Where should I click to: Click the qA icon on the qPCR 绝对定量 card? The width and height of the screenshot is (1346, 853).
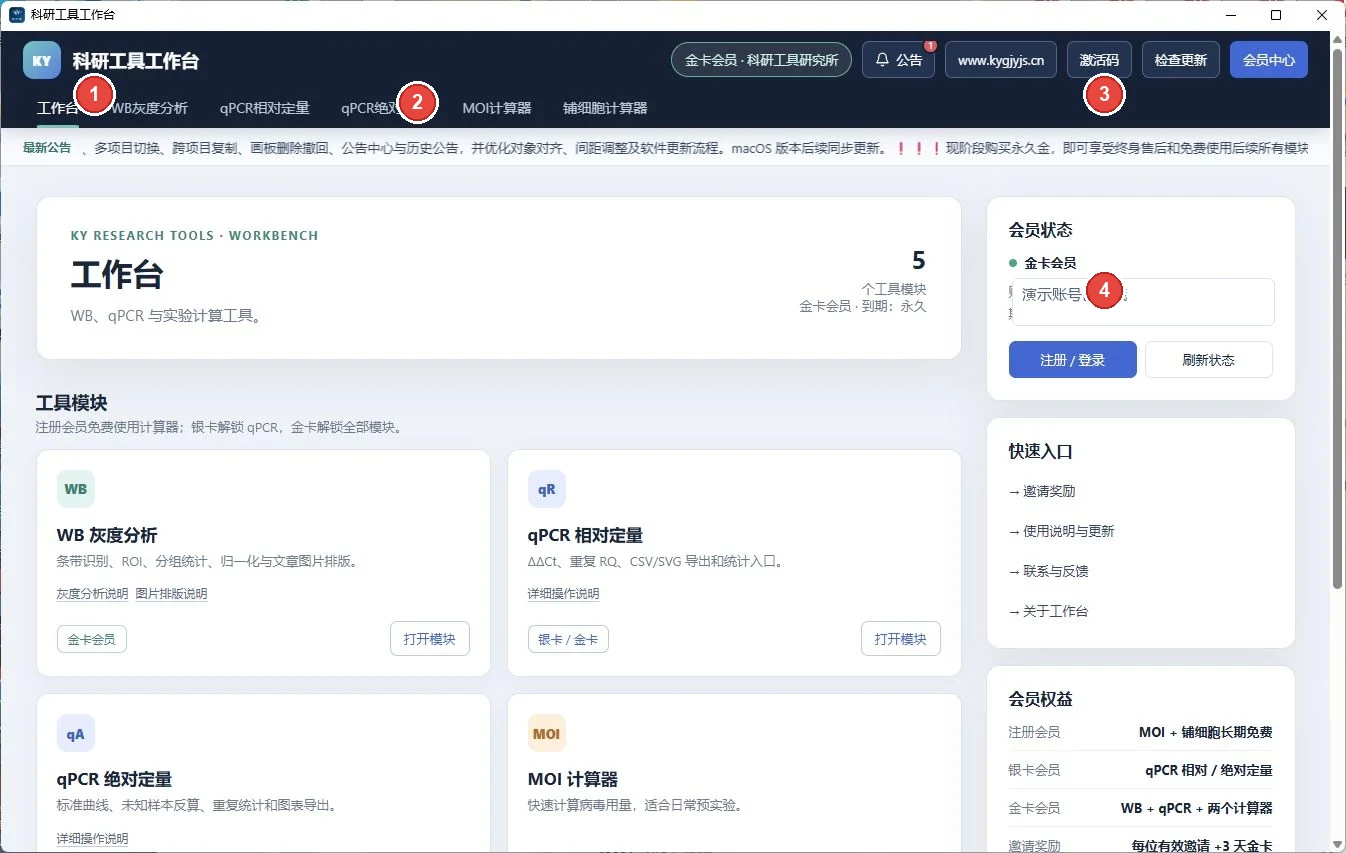(x=76, y=733)
